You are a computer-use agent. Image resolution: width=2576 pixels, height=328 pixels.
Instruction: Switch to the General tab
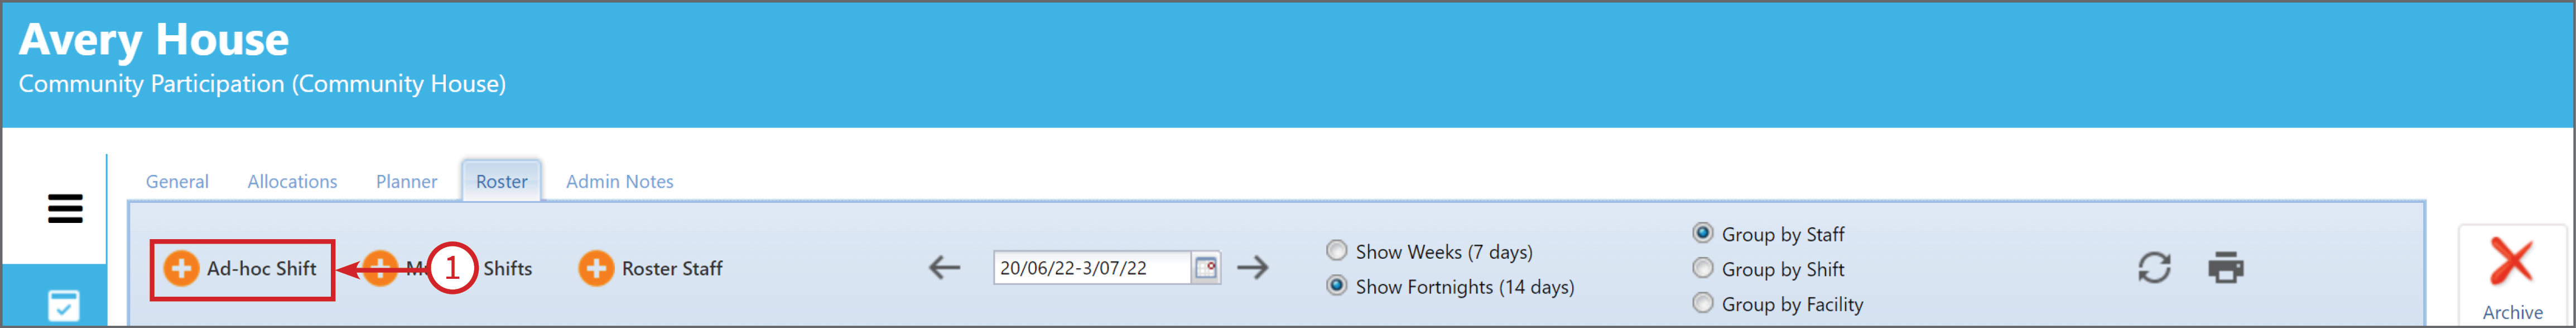177,182
